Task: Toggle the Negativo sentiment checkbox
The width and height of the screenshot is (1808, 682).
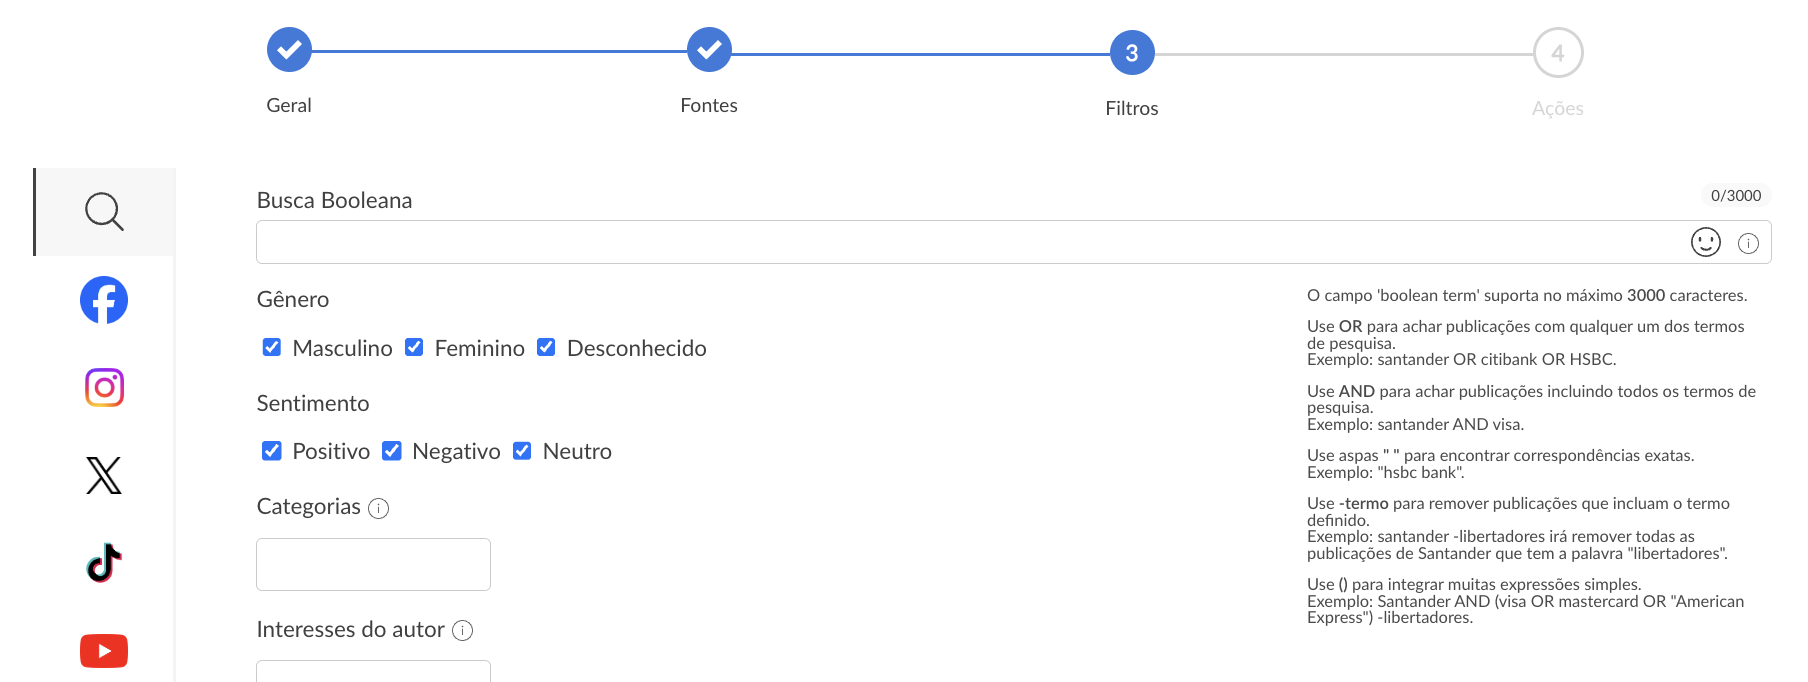Action: coord(392,451)
